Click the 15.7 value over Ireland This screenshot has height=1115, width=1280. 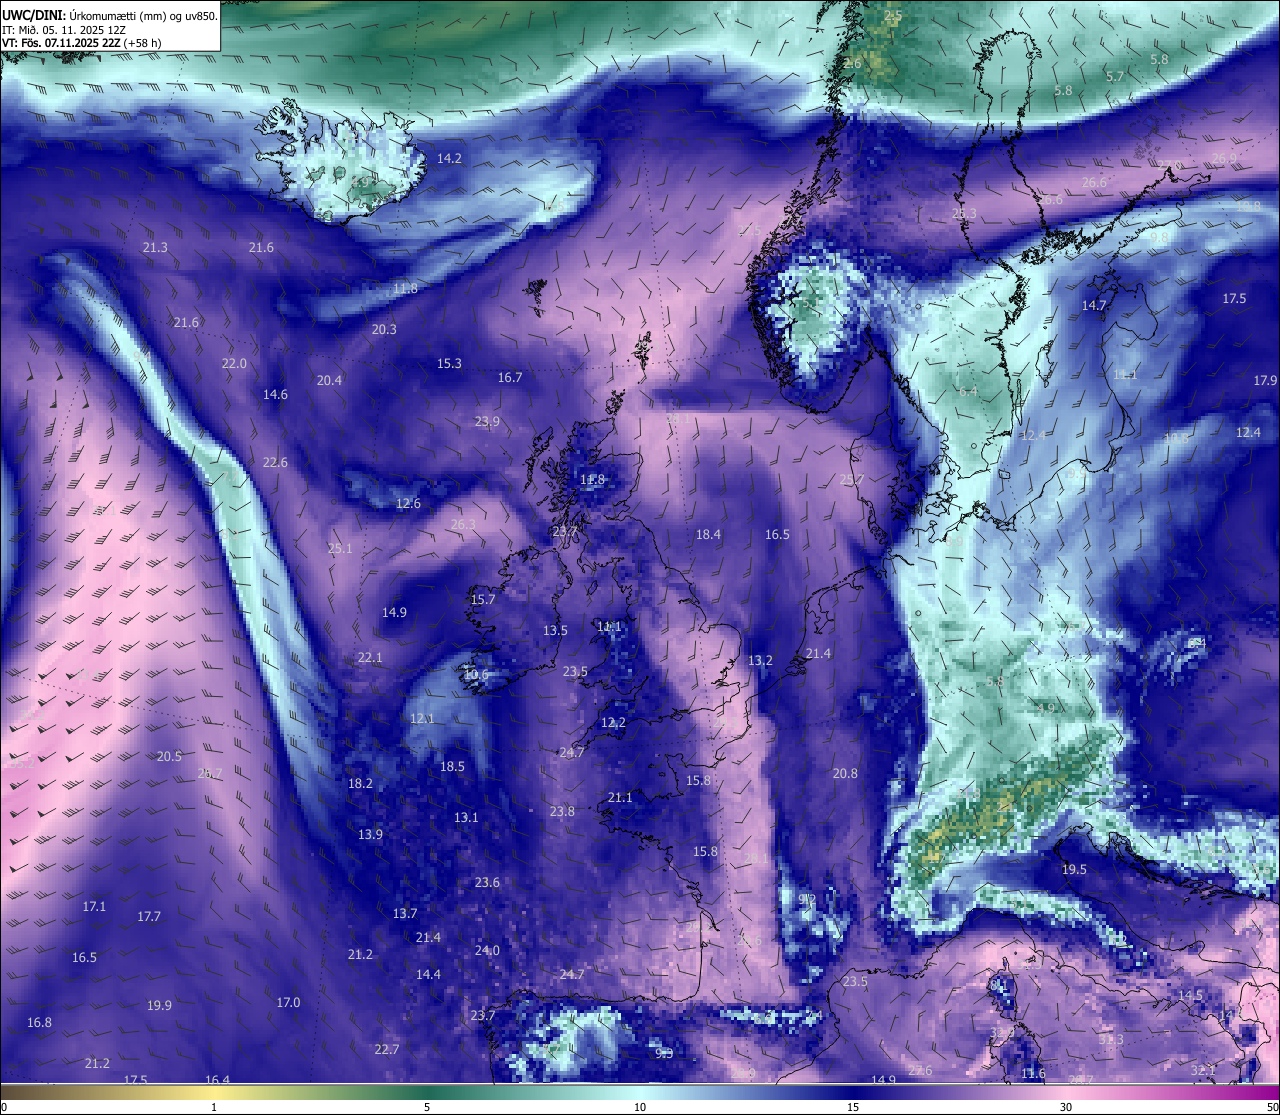(x=482, y=599)
